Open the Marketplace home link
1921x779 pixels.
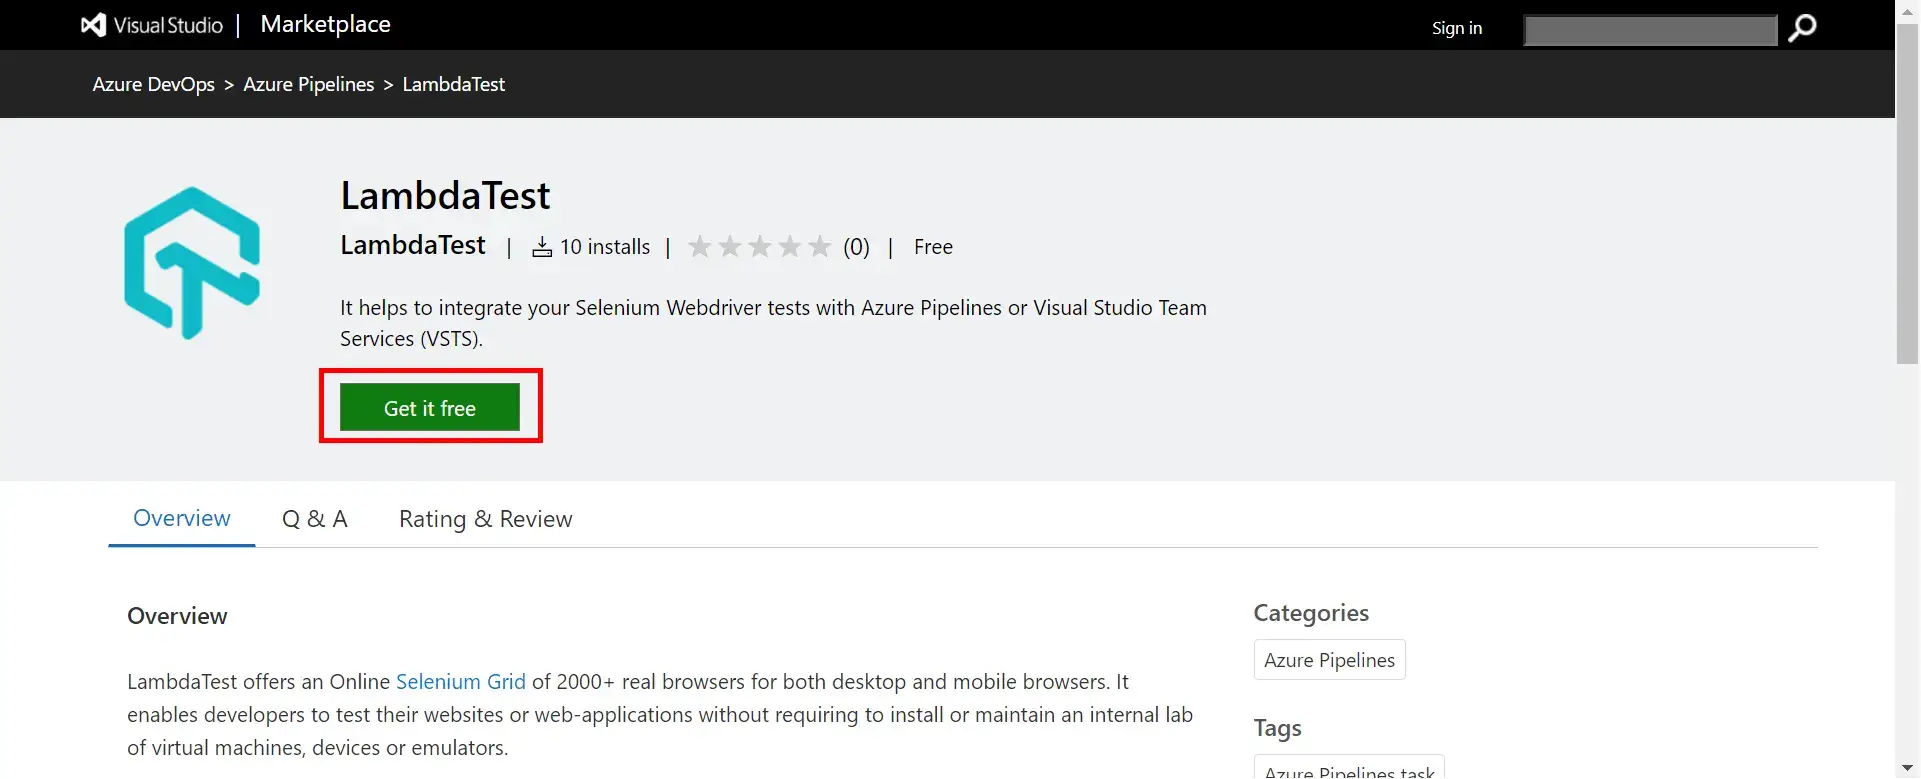click(325, 24)
